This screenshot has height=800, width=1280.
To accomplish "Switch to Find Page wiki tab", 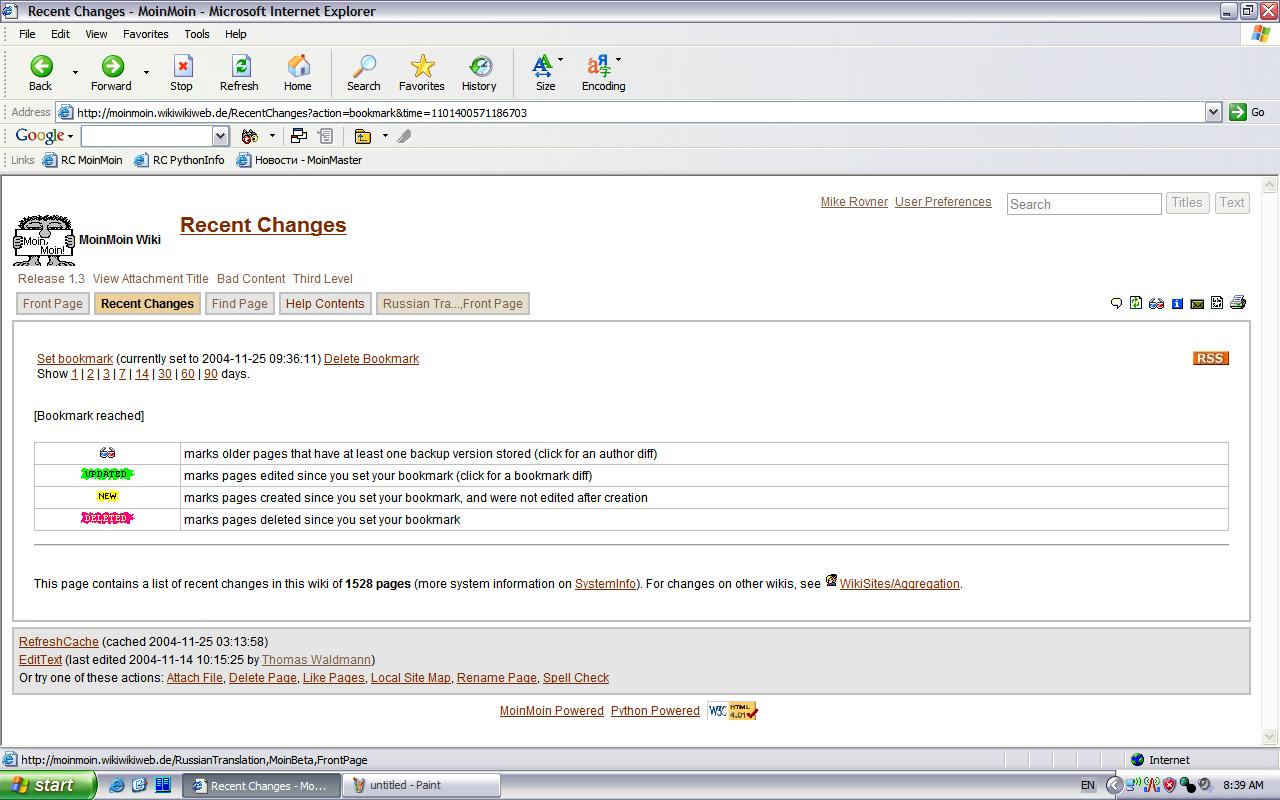I will coord(240,304).
